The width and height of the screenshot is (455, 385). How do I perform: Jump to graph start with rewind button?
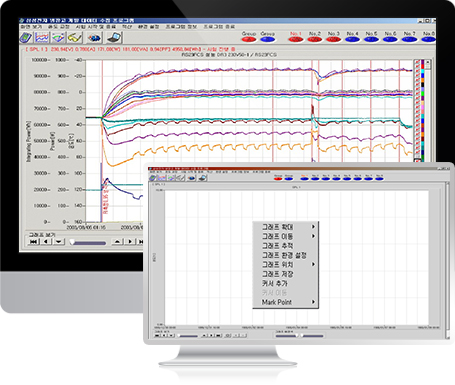(x=33, y=242)
